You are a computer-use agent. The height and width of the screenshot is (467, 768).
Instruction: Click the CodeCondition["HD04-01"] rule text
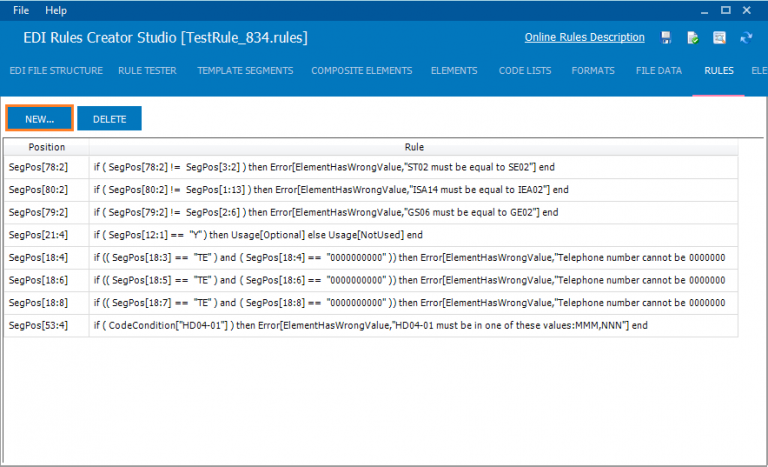tap(370, 325)
